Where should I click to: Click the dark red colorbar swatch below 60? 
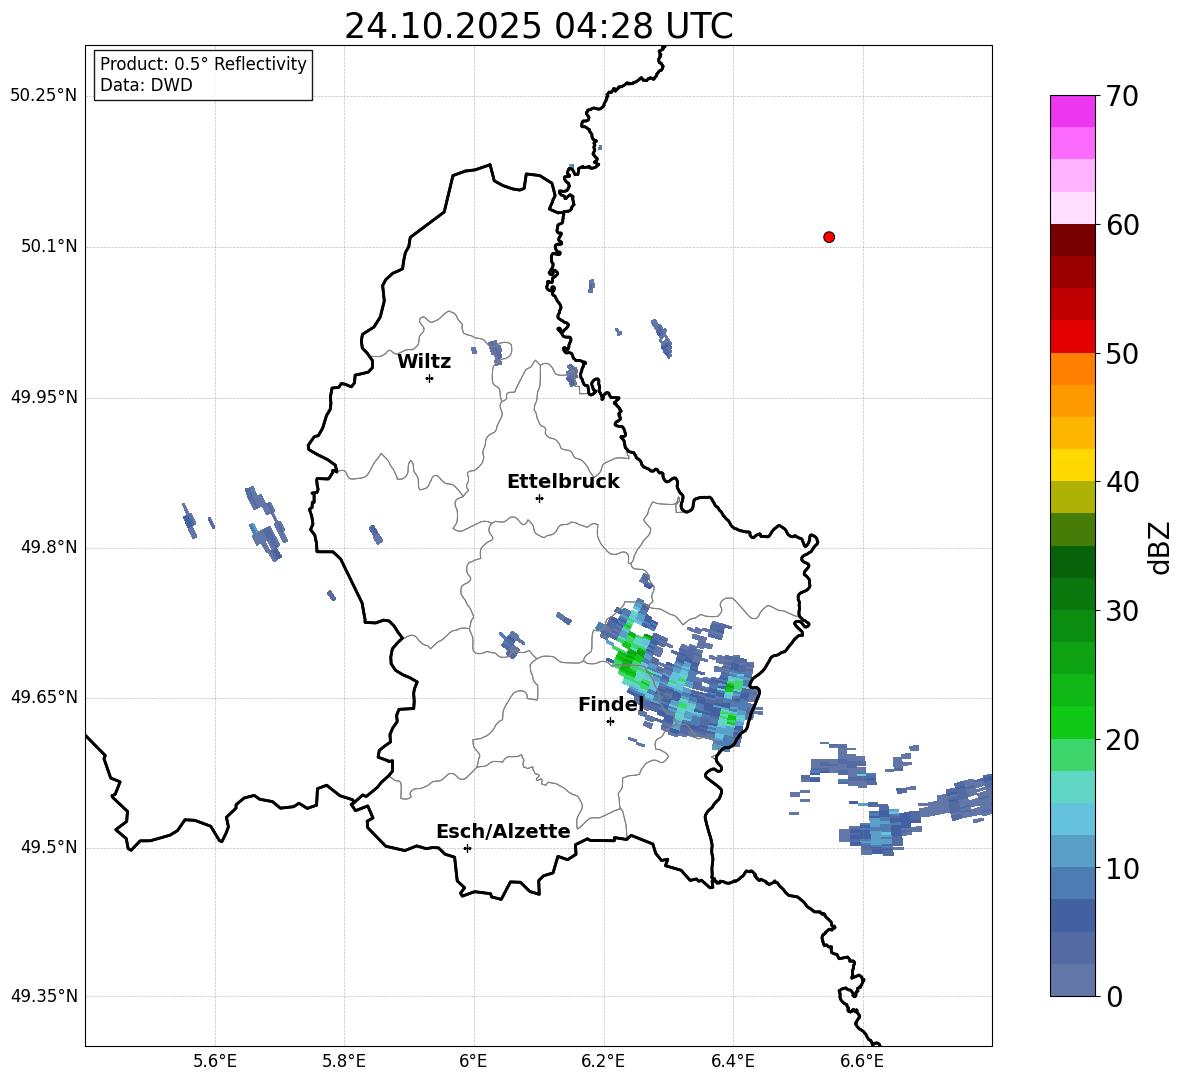tap(1072, 240)
